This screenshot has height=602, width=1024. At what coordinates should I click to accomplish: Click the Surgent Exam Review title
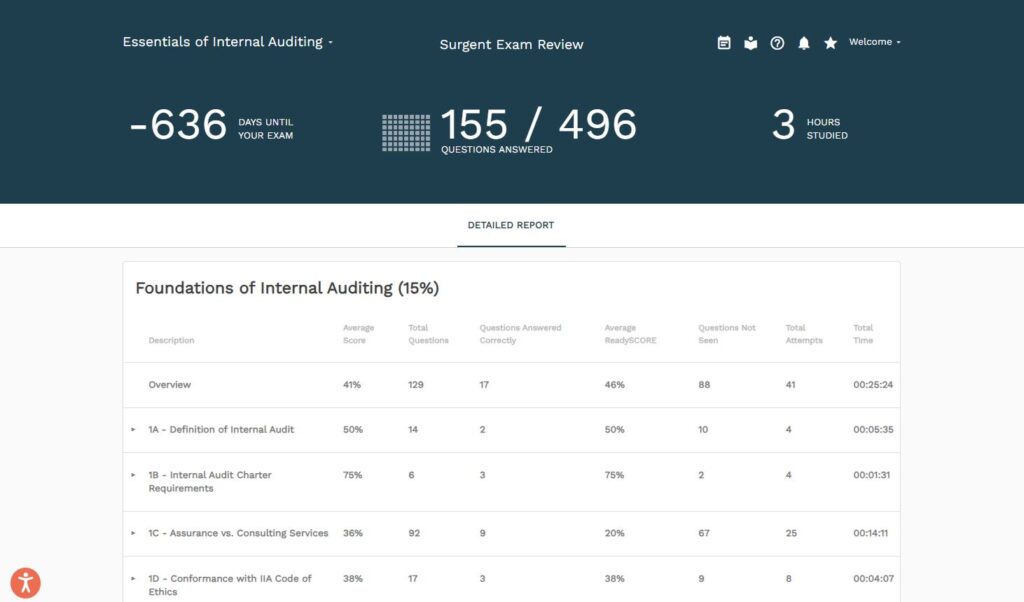(x=511, y=44)
